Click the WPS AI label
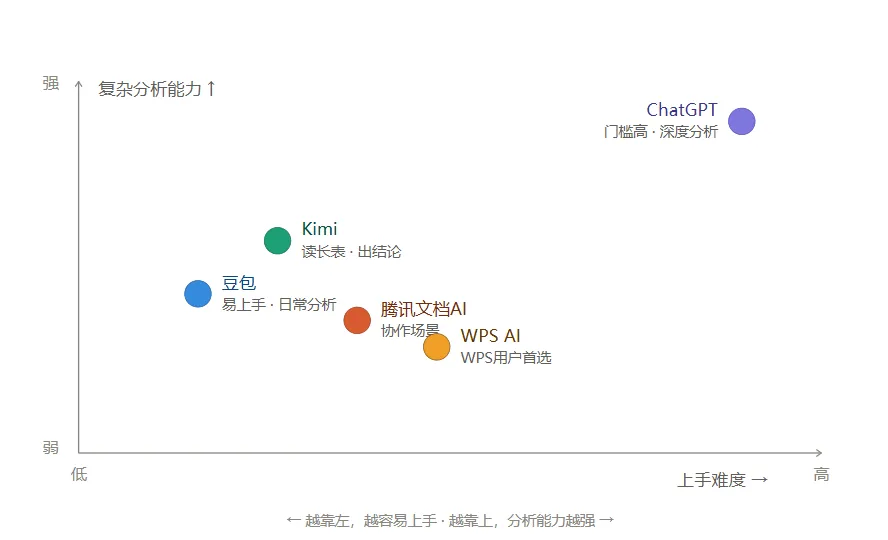 [490, 336]
